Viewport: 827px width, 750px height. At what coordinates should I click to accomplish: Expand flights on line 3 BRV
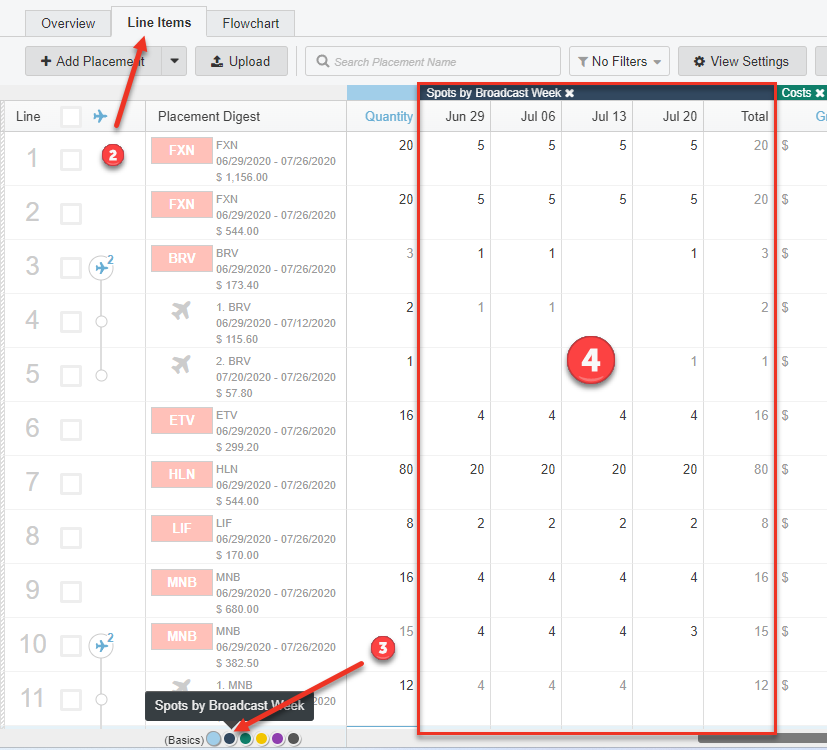coord(100,267)
